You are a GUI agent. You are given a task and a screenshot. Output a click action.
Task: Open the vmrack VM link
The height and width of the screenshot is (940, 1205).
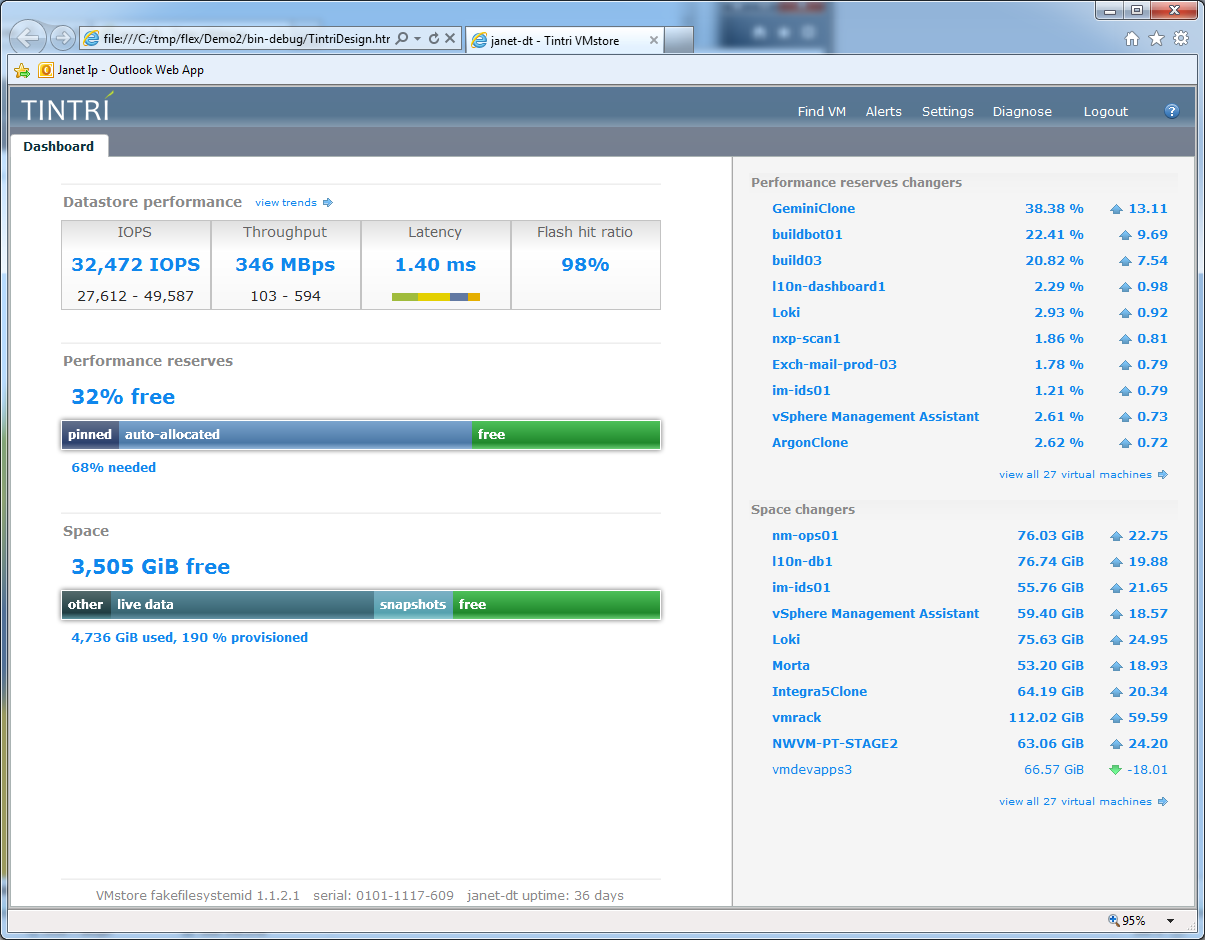click(x=797, y=718)
